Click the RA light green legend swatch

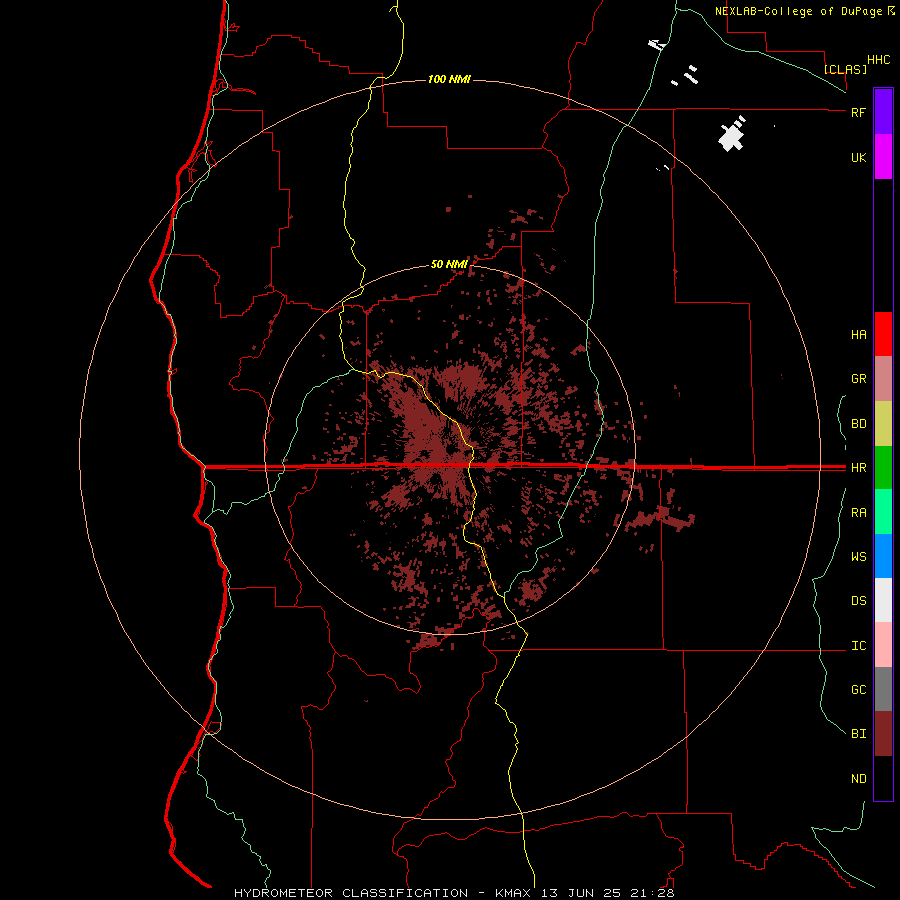(883, 512)
